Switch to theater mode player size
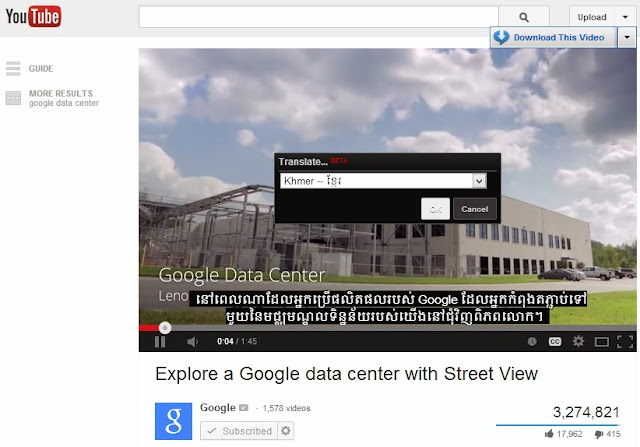Viewport: 640px width, 447px height. [x=601, y=342]
